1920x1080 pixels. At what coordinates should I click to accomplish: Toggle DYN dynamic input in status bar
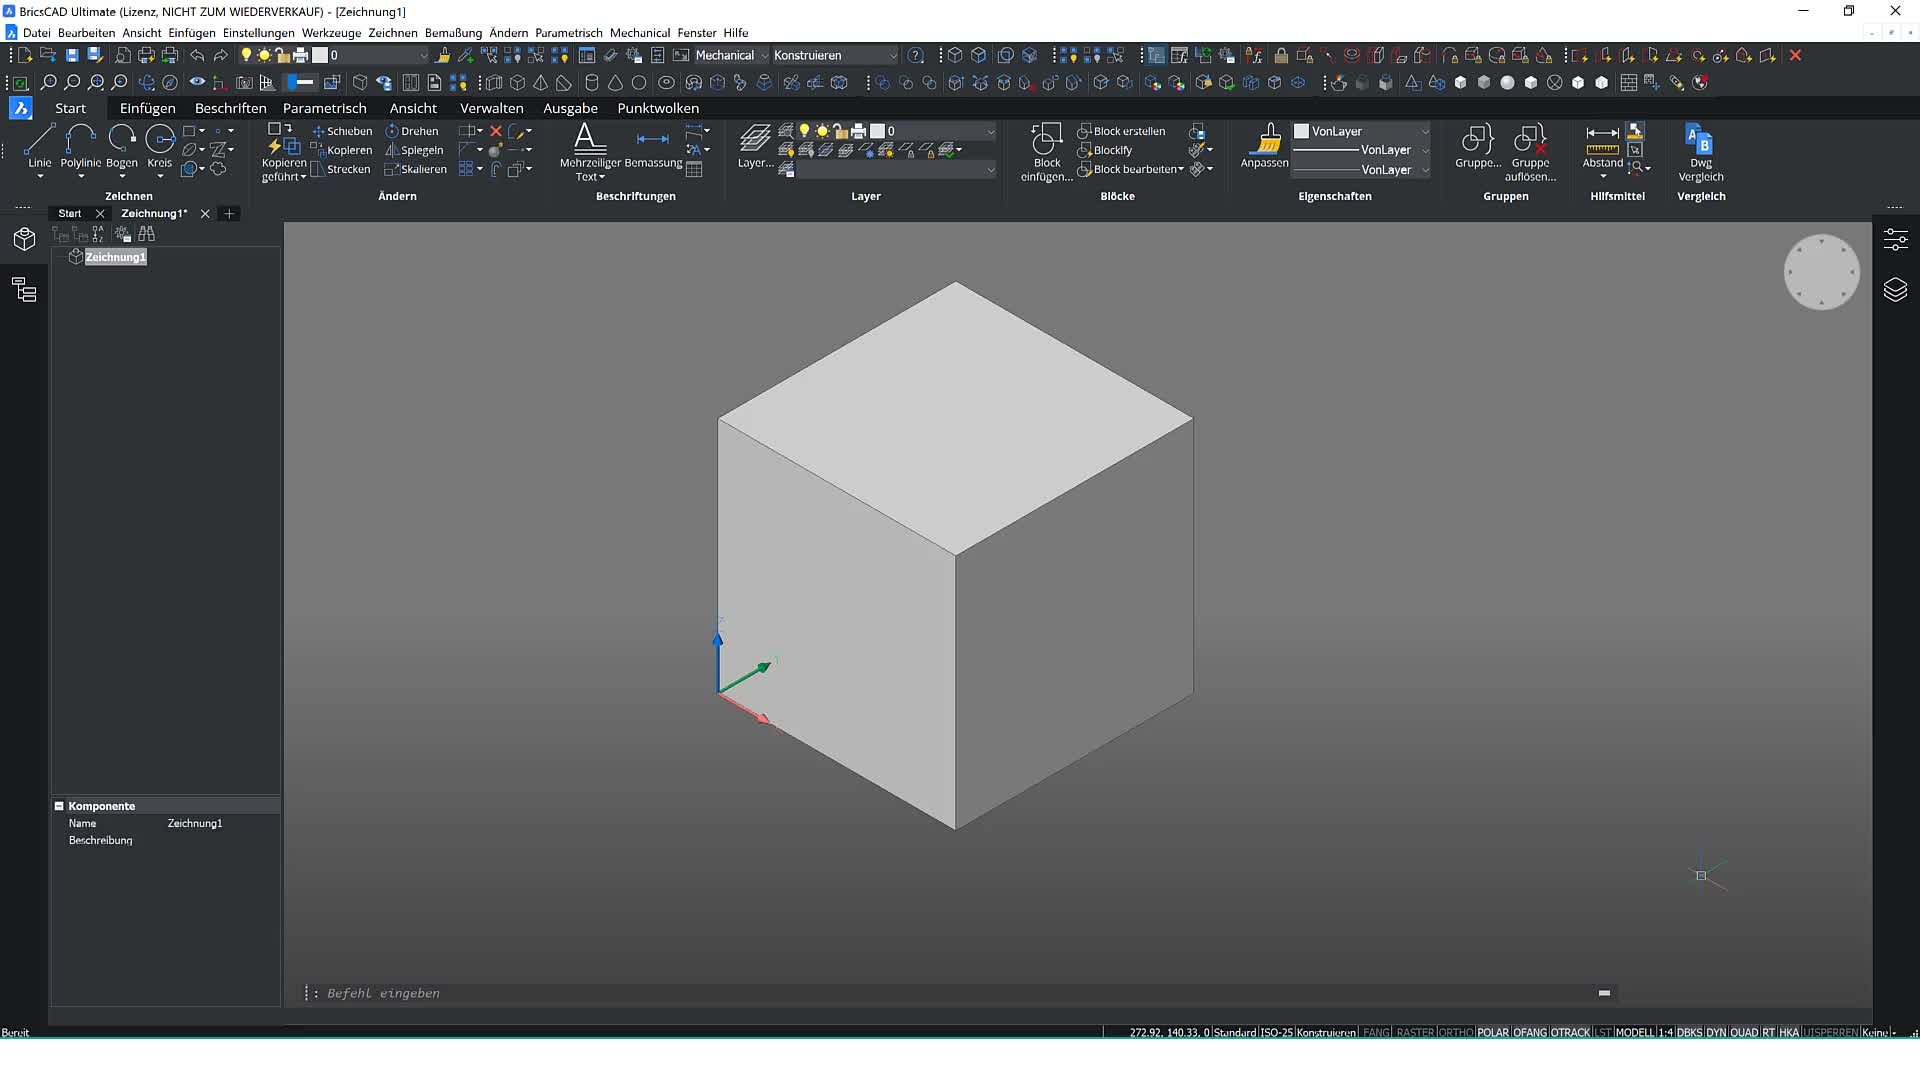click(1716, 1032)
